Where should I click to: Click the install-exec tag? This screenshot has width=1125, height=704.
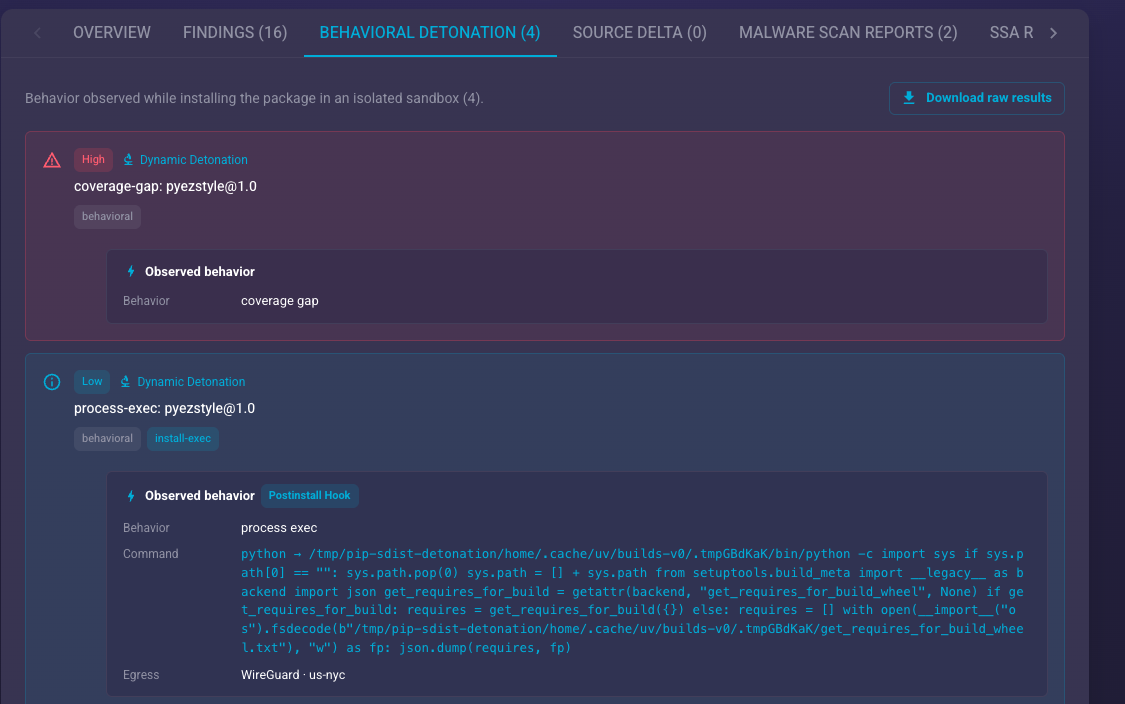pyautogui.click(x=183, y=438)
